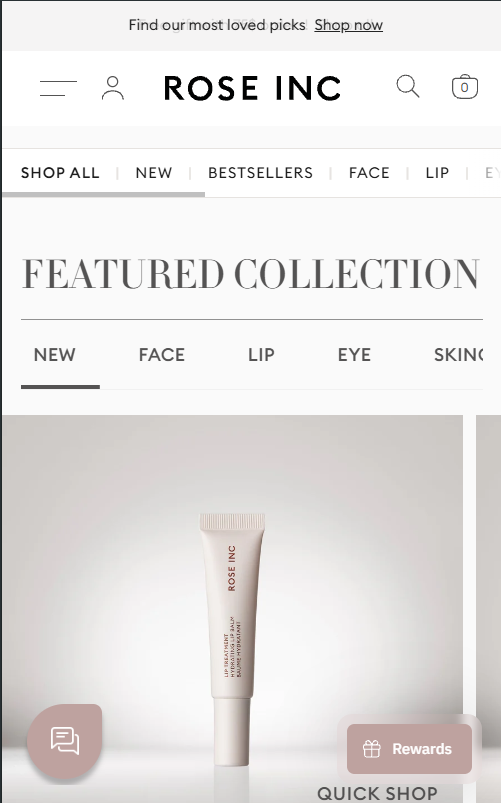Image resolution: width=501 pixels, height=803 pixels.
Task: Go to the ROSE INC homepage logo
Action: 253,88
